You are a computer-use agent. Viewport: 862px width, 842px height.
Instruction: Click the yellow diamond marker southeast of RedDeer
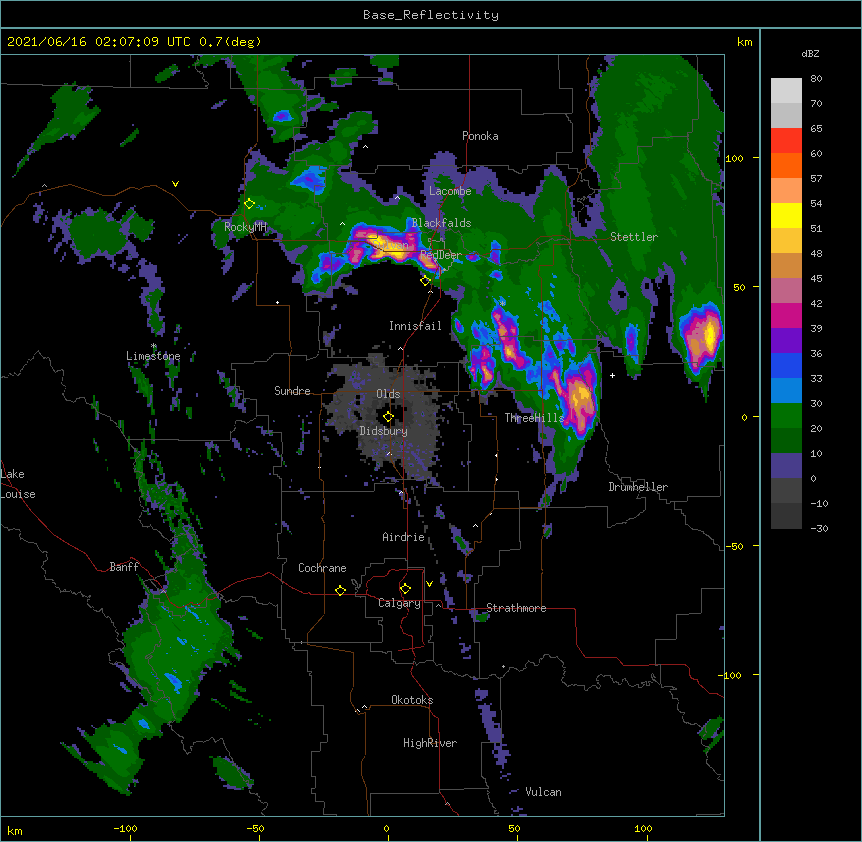tap(425, 281)
